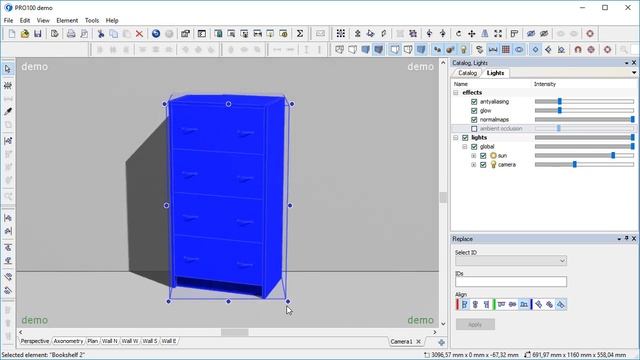
Task: Toggle the dimensions display icon
Action: coord(493,50)
